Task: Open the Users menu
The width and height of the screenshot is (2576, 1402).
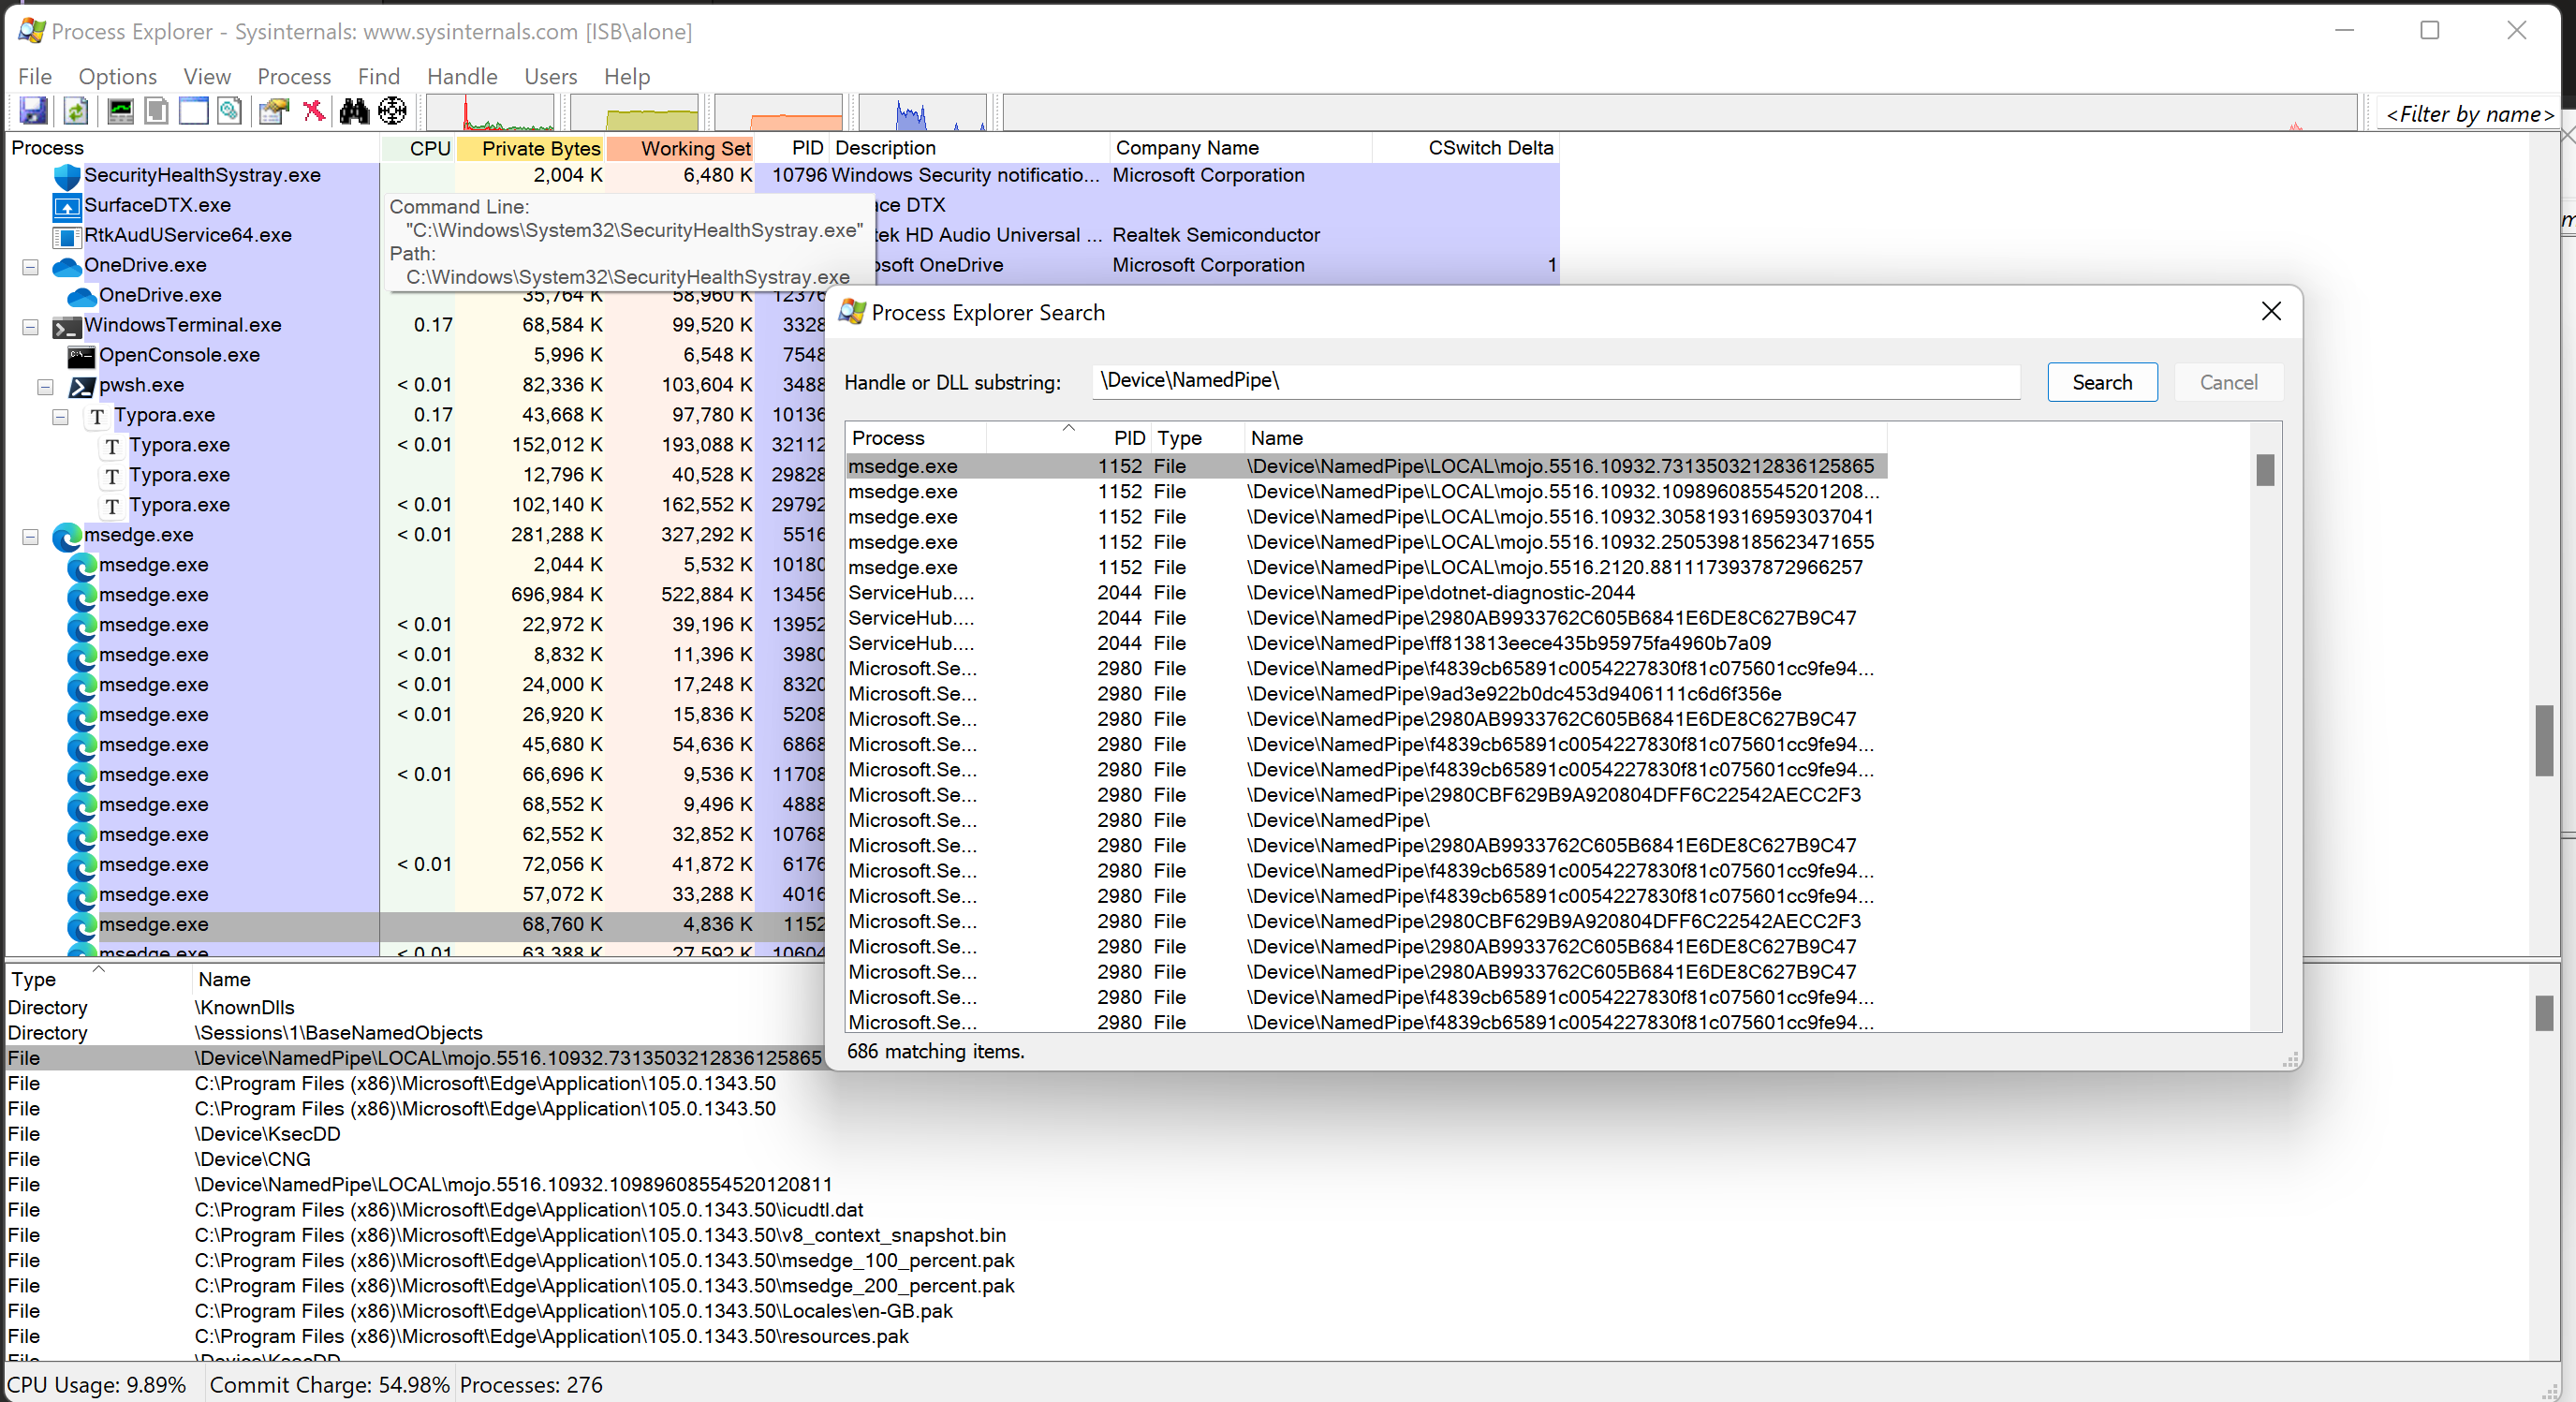Action: click(x=551, y=76)
